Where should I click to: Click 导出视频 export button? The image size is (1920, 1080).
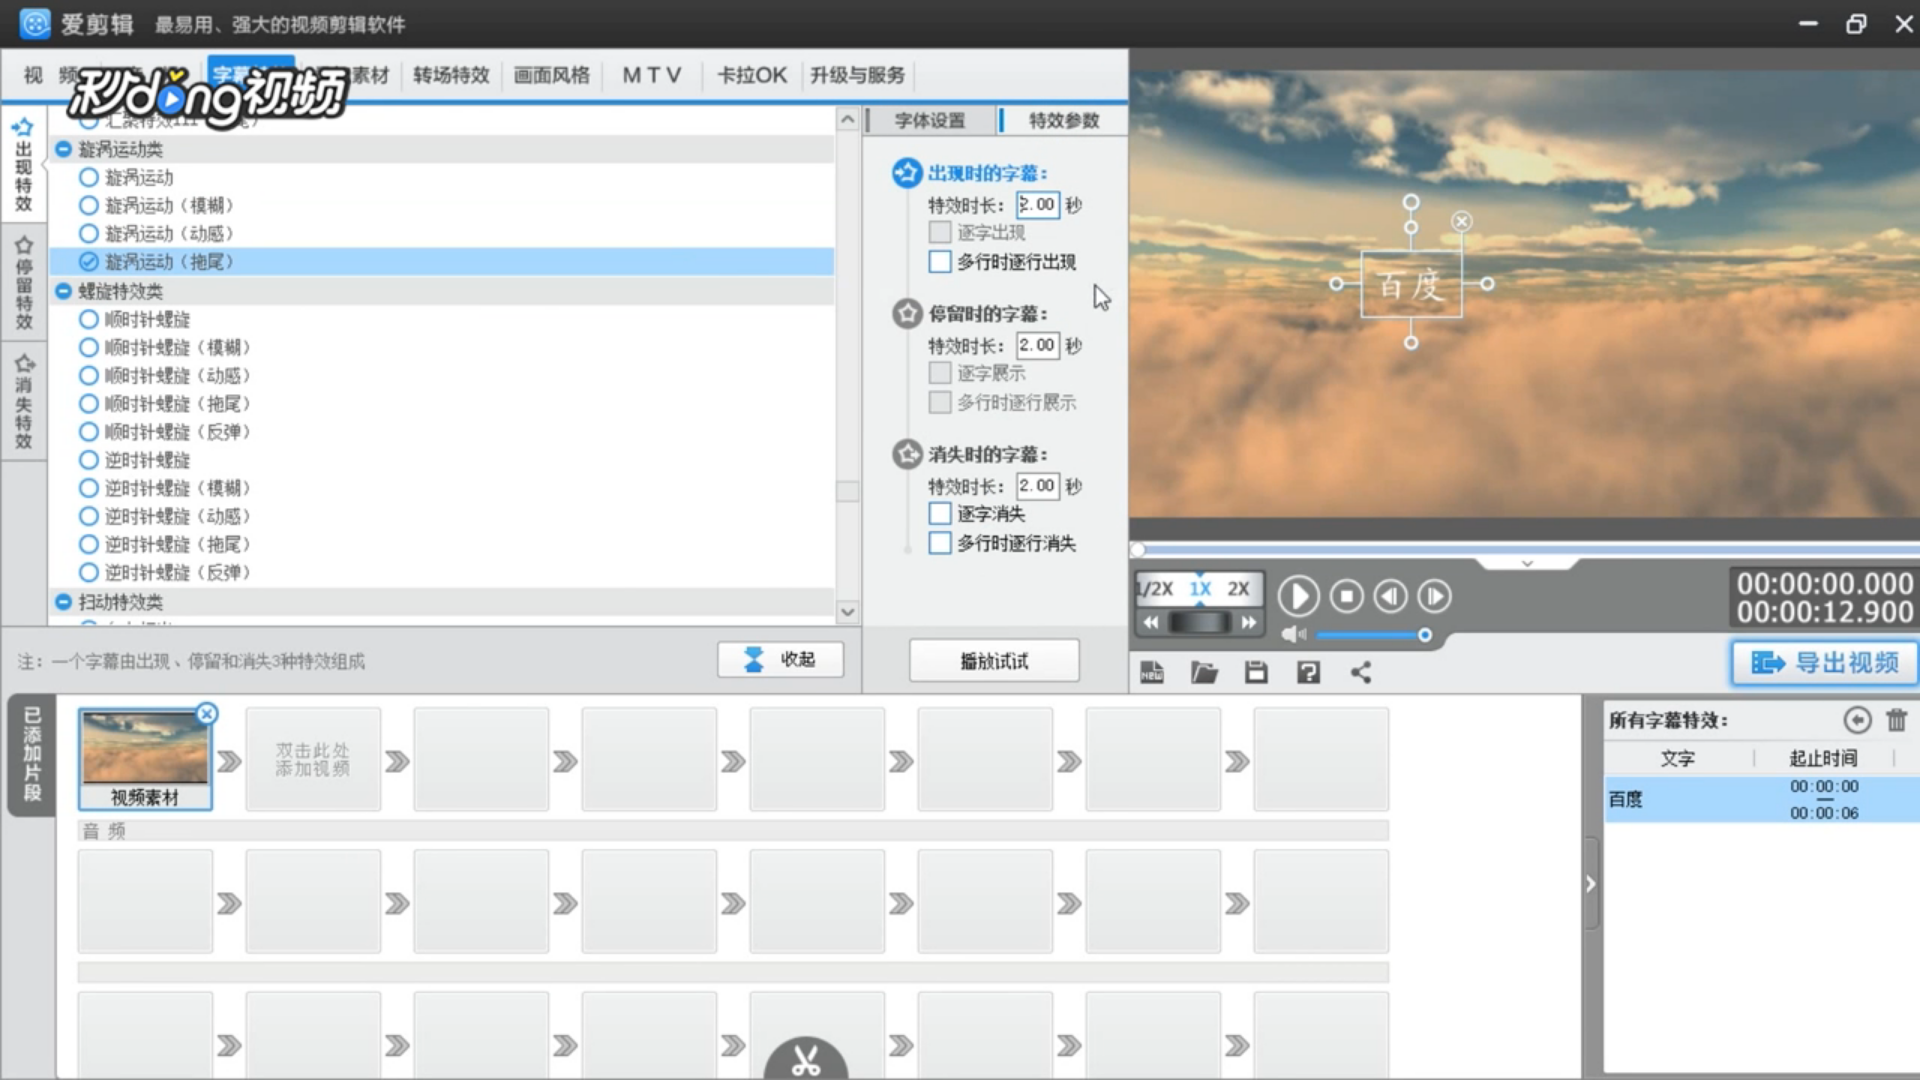point(1825,663)
